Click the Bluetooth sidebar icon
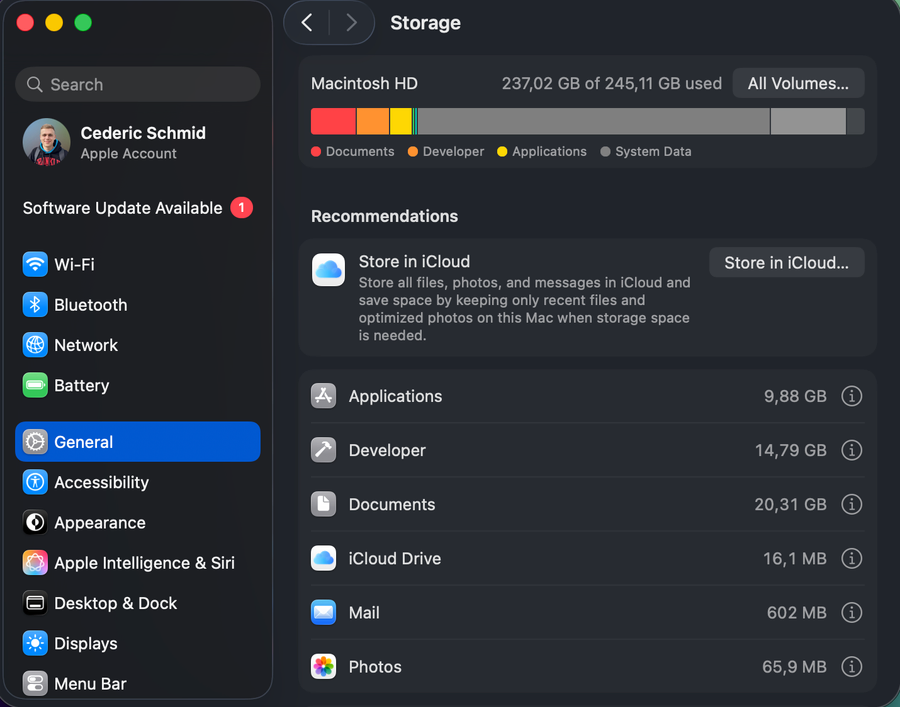 pyautogui.click(x=35, y=305)
